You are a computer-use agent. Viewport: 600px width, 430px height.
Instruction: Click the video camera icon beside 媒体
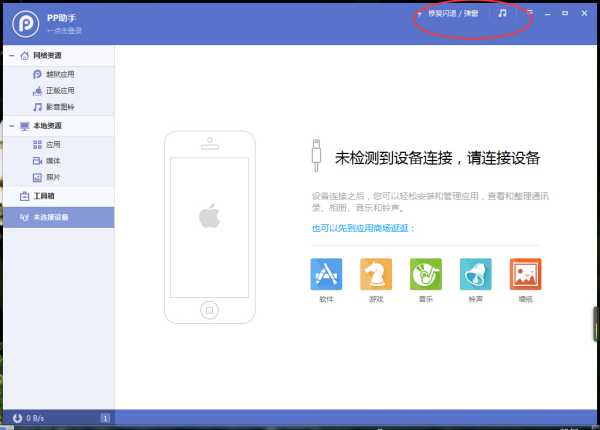point(38,161)
